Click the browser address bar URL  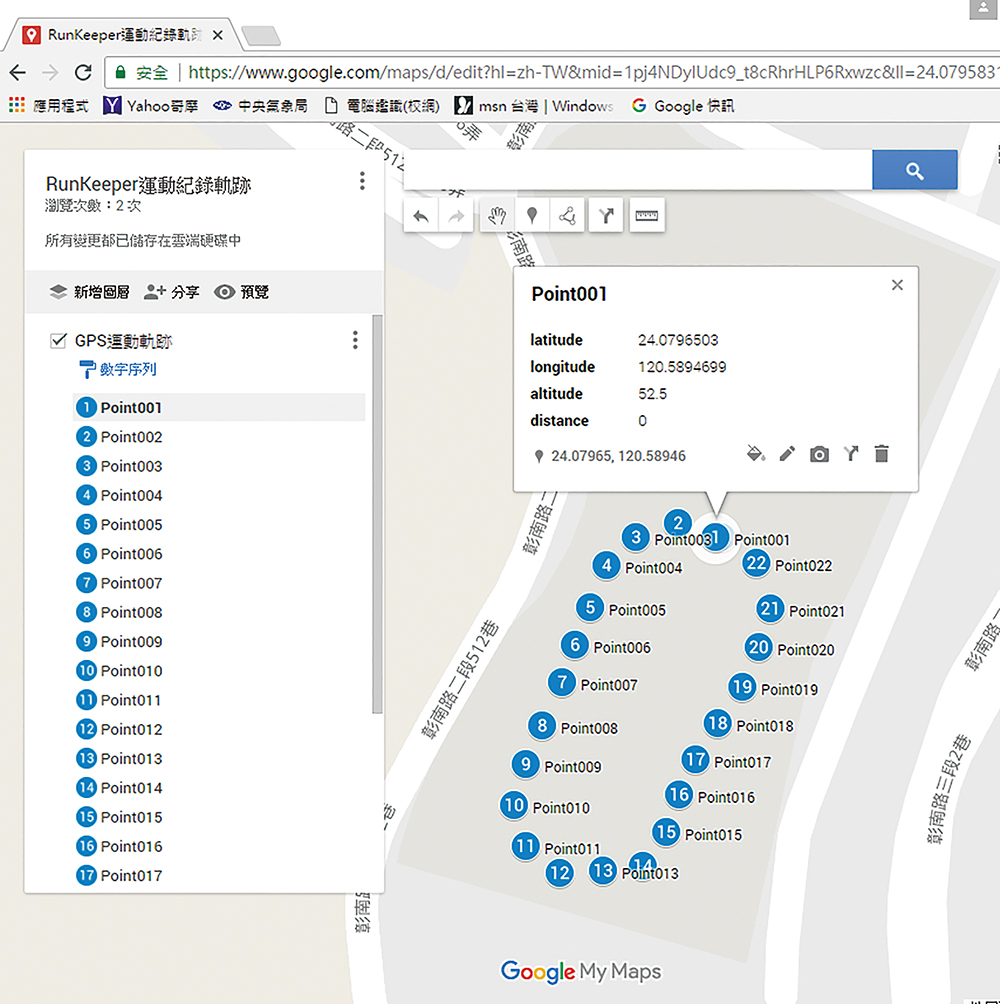(592, 72)
